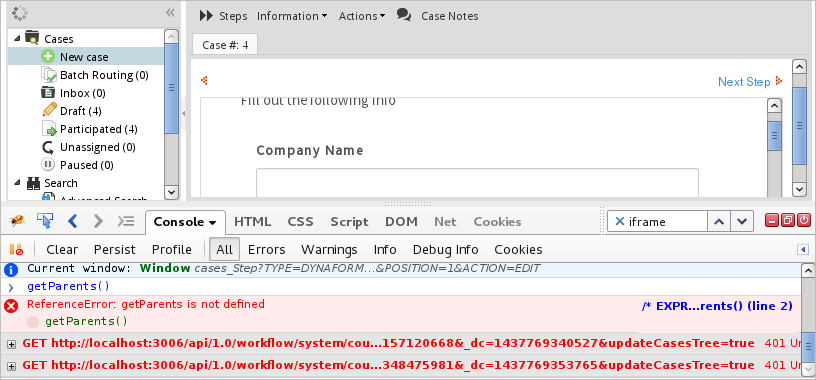Enable the Errors console filter

point(266,250)
